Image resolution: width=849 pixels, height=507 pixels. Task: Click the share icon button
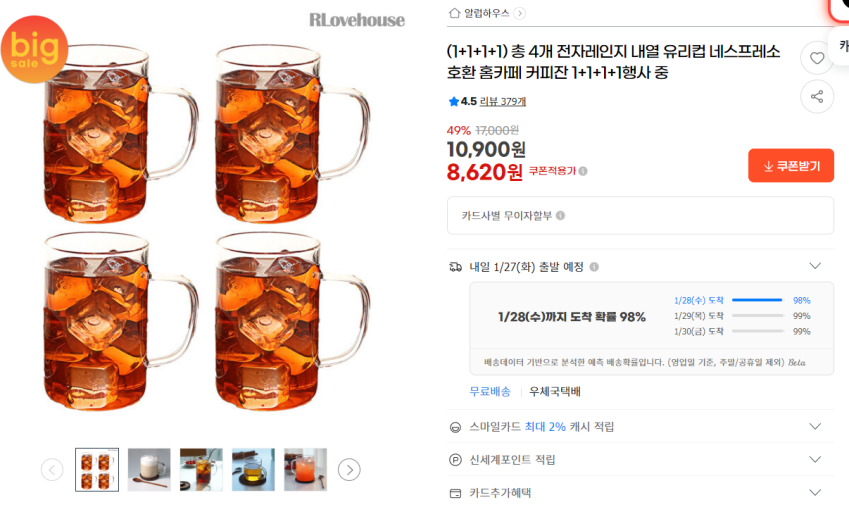coord(817,96)
